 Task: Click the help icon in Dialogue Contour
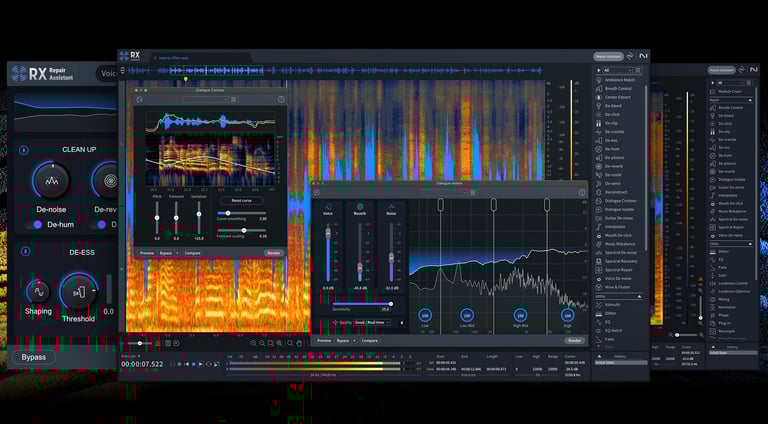point(281,99)
